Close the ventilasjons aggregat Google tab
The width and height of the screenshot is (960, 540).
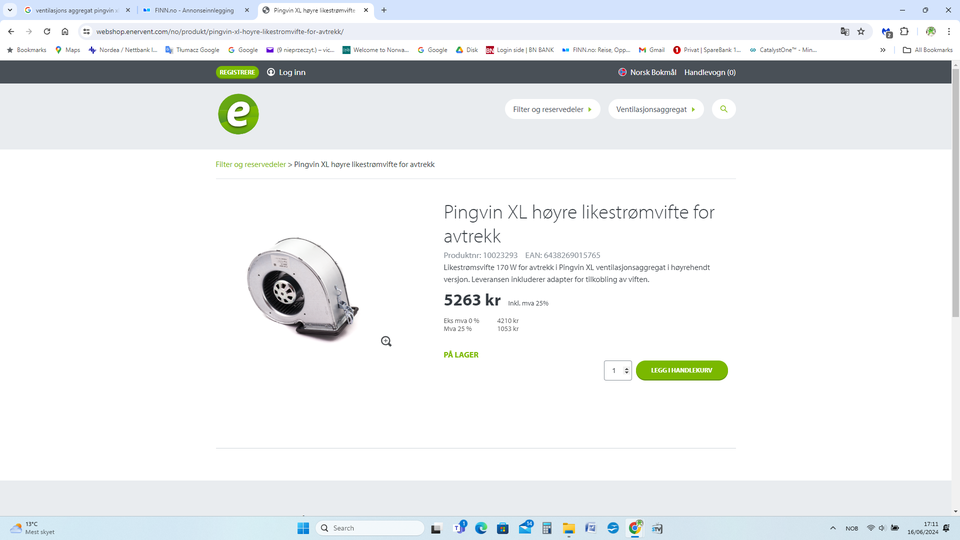[128, 10]
